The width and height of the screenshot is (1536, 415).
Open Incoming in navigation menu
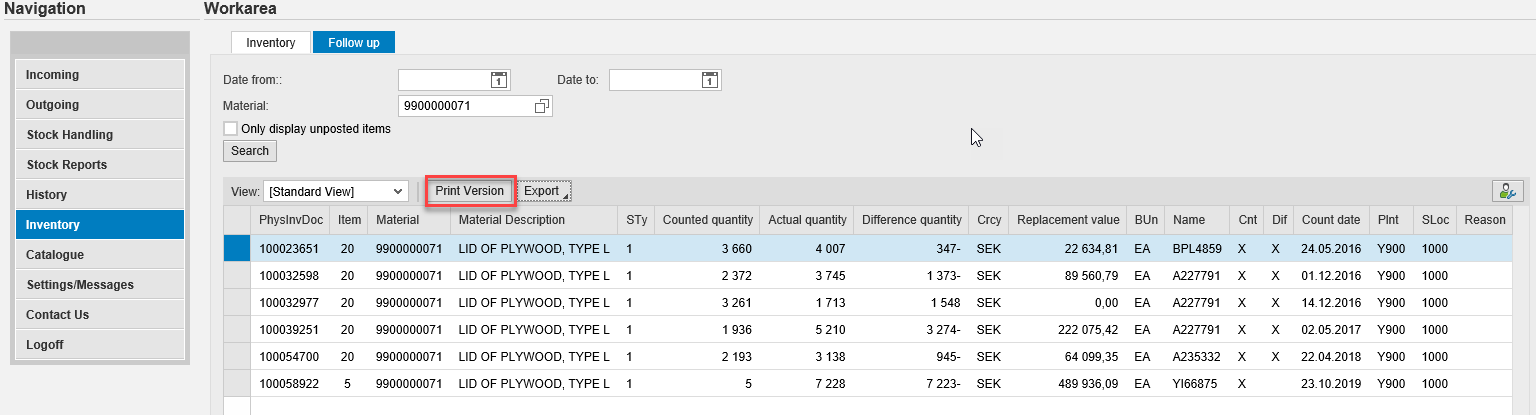100,75
